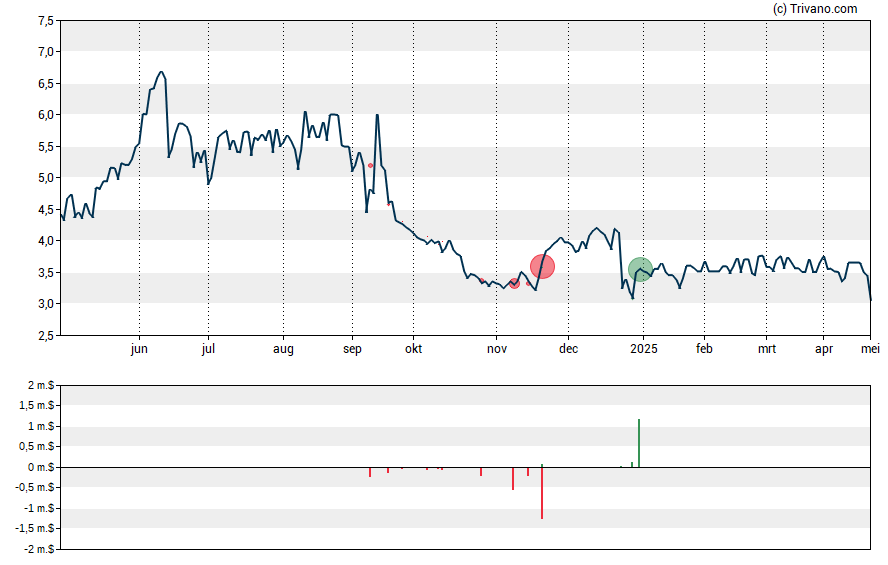Screen dimensions: 888x565
Task: Click the '2,5' price axis label
Action: (x=46, y=336)
